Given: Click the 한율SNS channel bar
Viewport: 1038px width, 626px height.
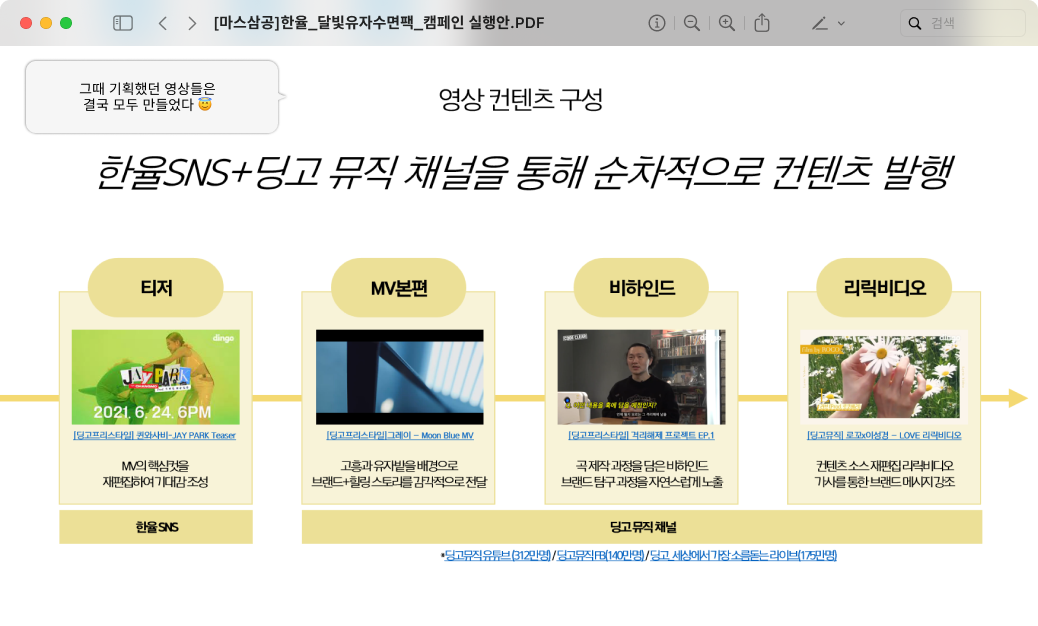Looking at the screenshot, I should (156, 527).
